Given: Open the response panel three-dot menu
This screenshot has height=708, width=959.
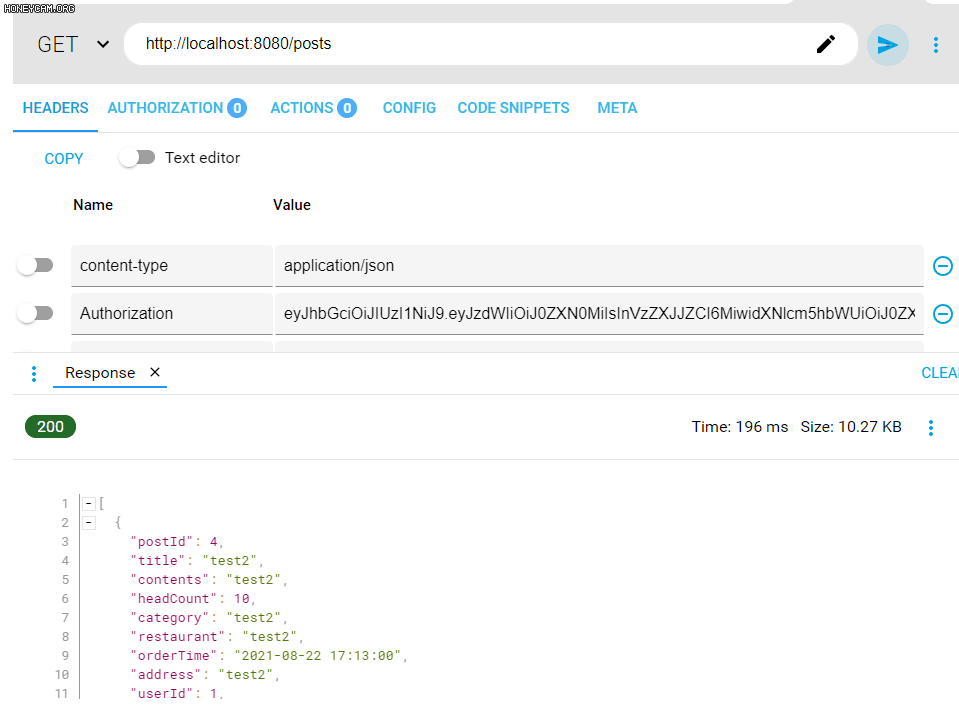Looking at the screenshot, I should coord(34,374).
